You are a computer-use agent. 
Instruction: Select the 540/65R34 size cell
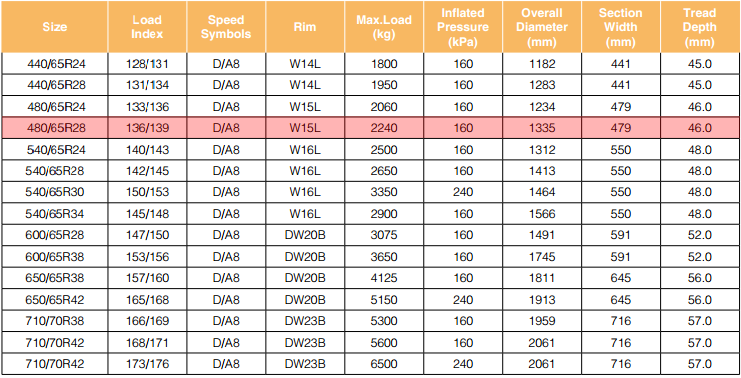pyautogui.click(x=55, y=214)
